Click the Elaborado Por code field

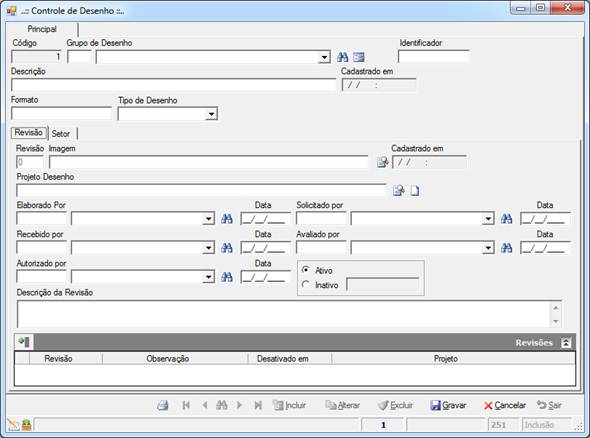[41, 219]
